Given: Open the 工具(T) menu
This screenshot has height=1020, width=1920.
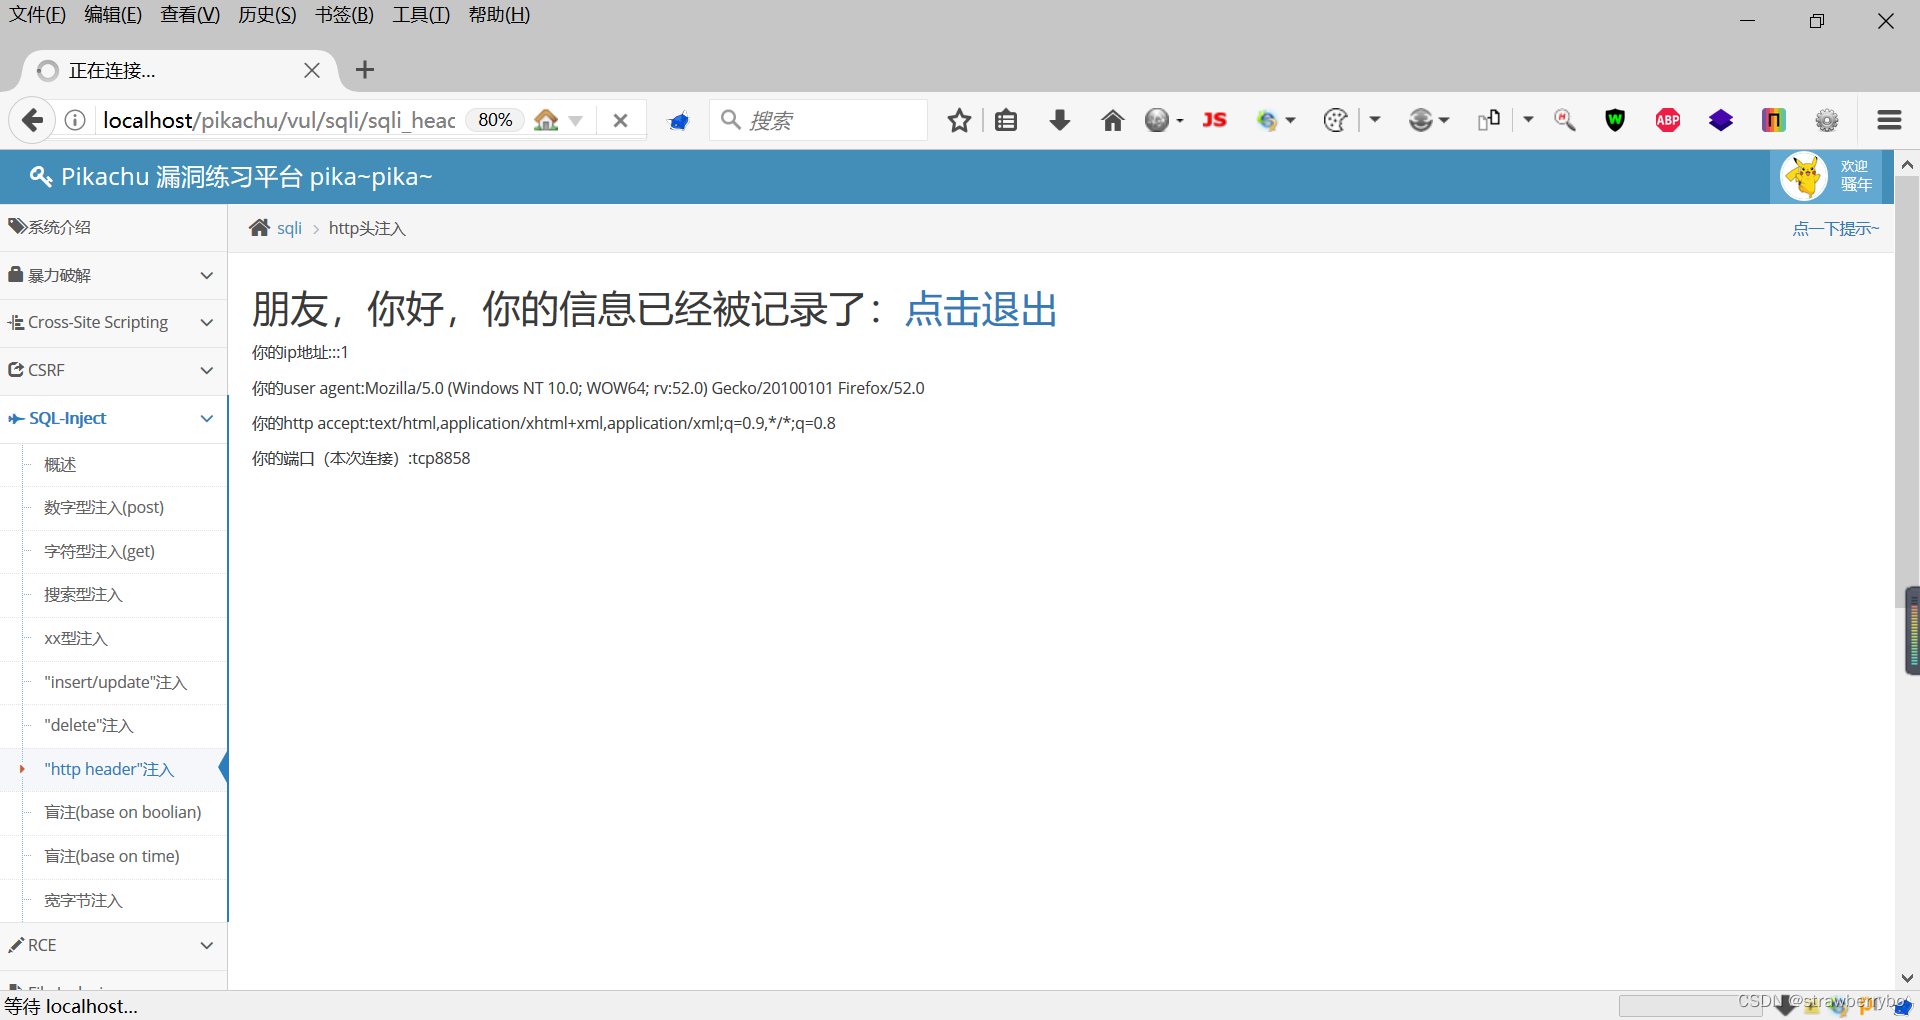Looking at the screenshot, I should 420,14.
